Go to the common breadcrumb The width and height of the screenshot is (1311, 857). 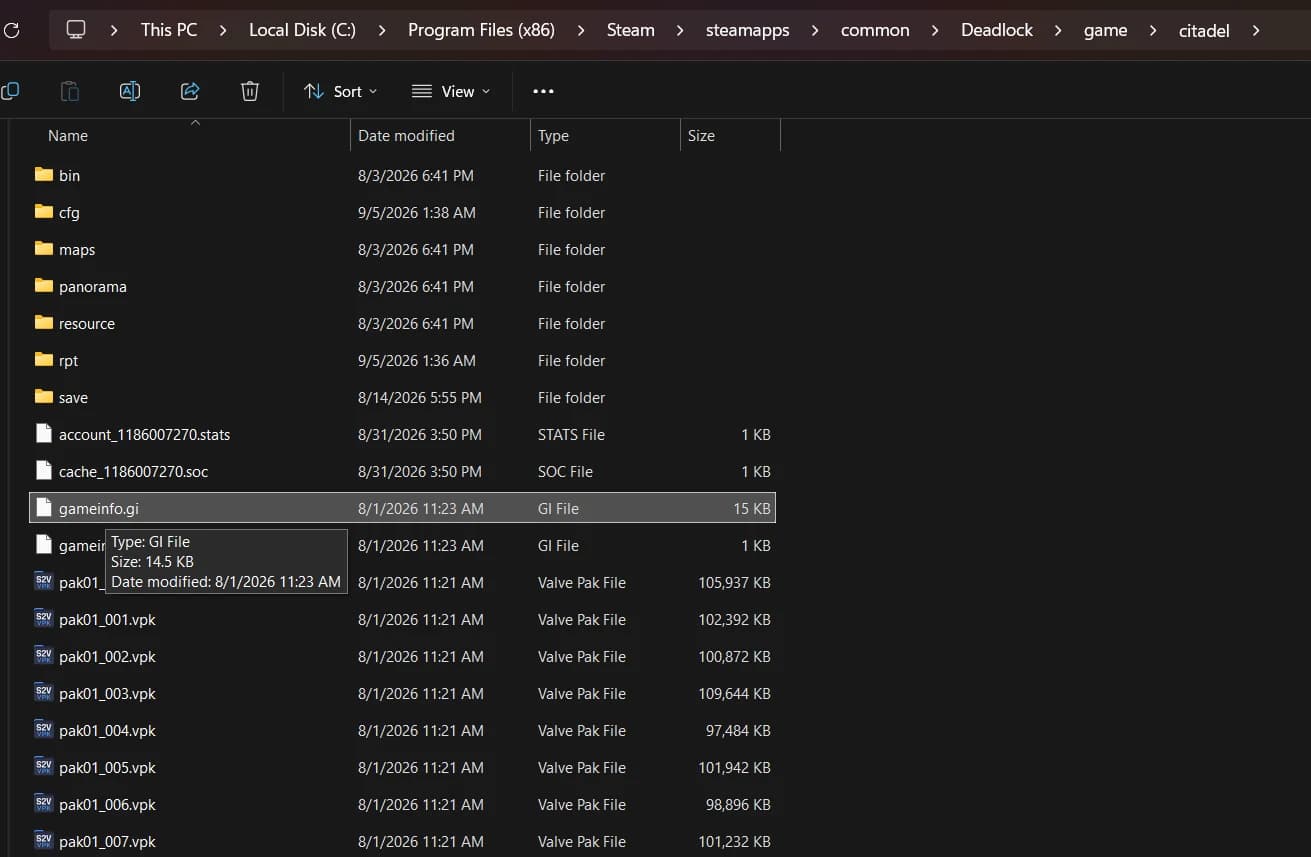875,30
